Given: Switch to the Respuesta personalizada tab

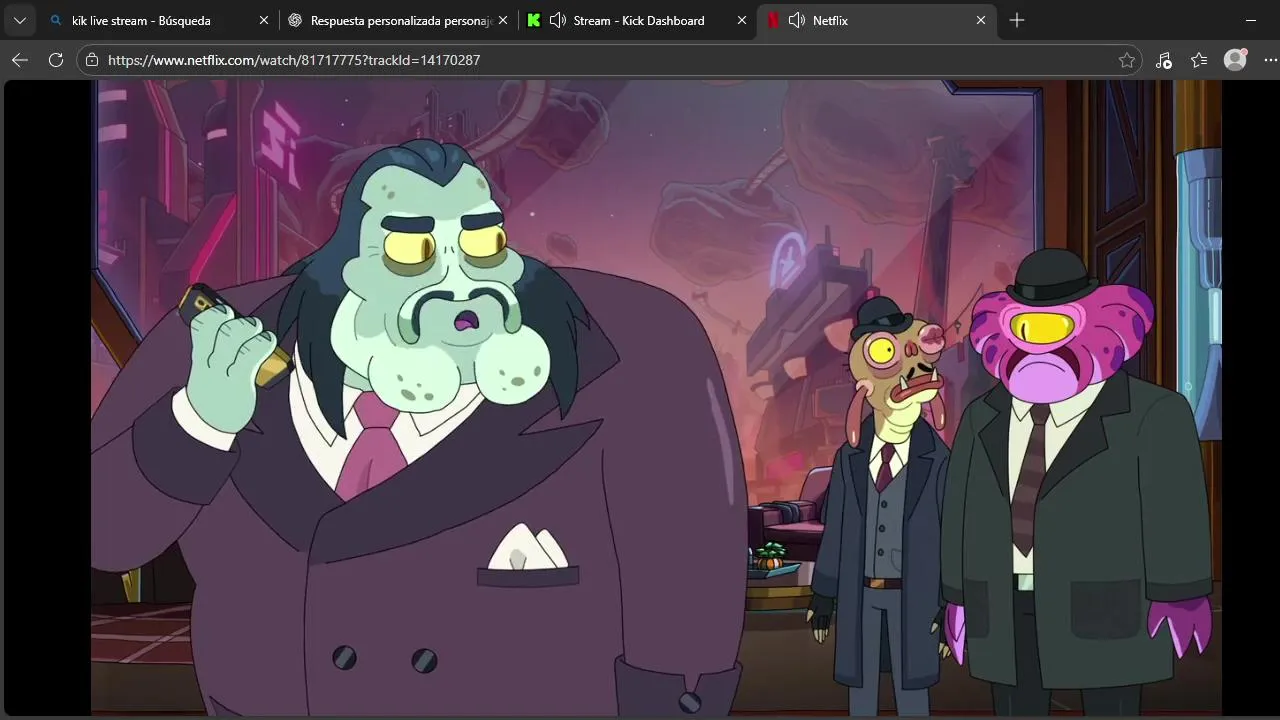Looking at the screenshot, I should (x=398, y=20).
